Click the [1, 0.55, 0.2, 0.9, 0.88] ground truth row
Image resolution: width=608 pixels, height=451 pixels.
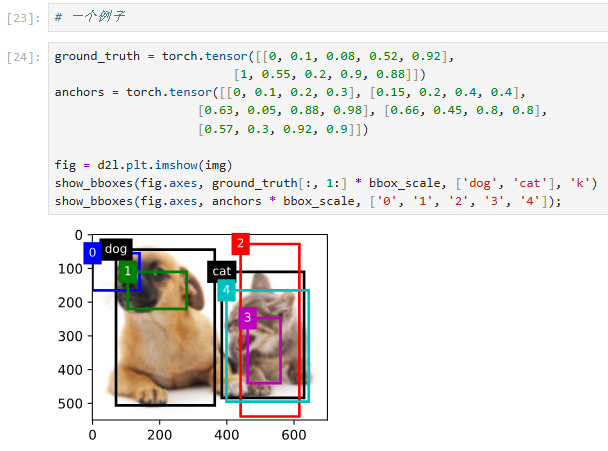[329, 74]
